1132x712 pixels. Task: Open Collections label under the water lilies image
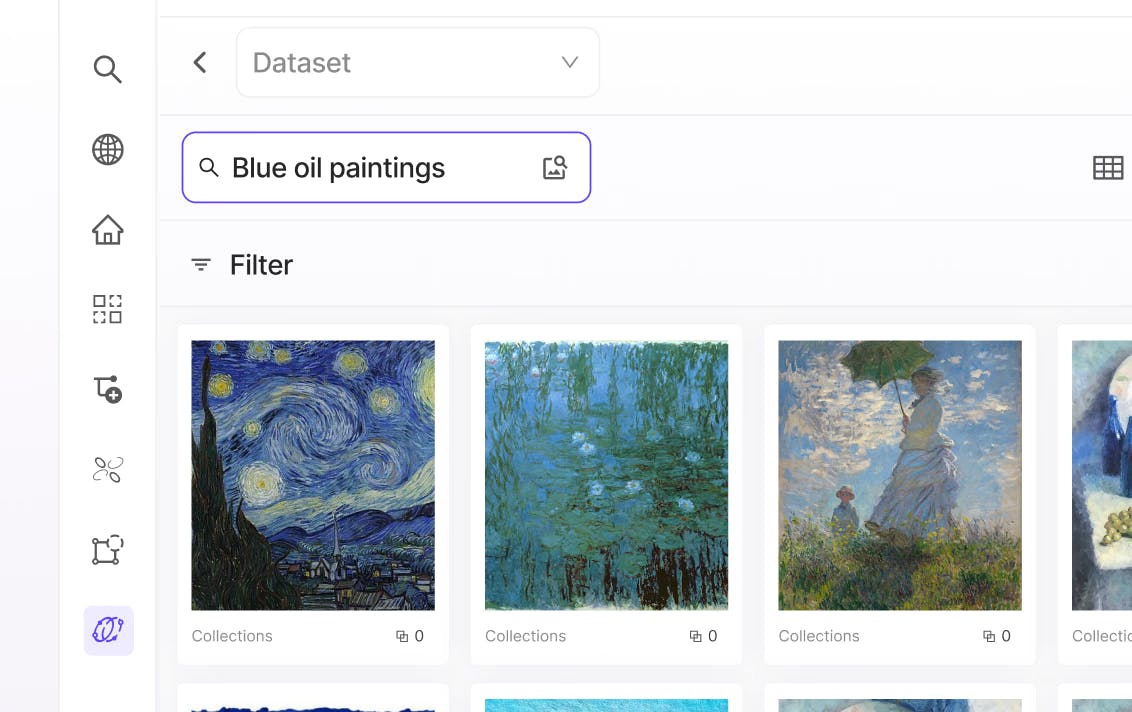[x=525, y=636]
